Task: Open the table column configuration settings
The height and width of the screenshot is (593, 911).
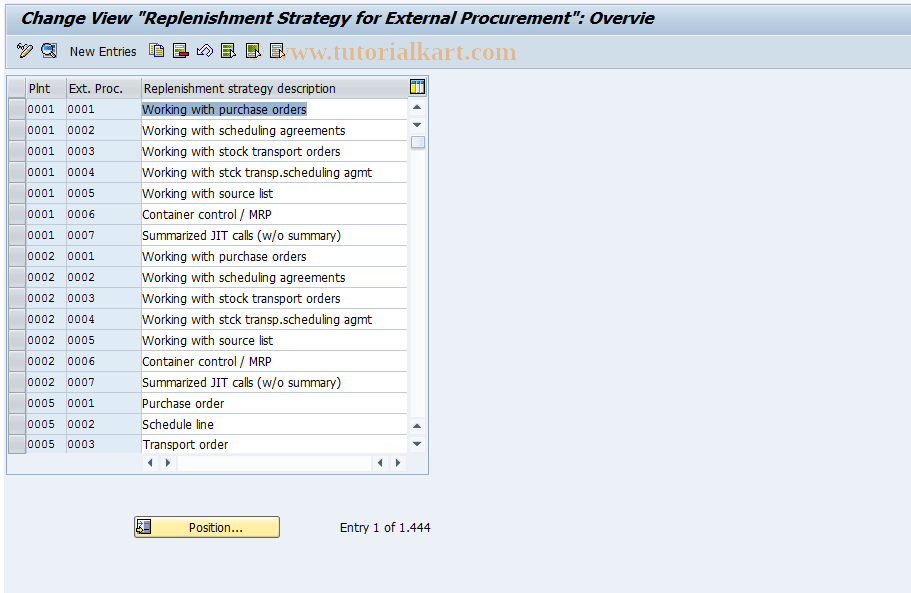Action: 417,87
